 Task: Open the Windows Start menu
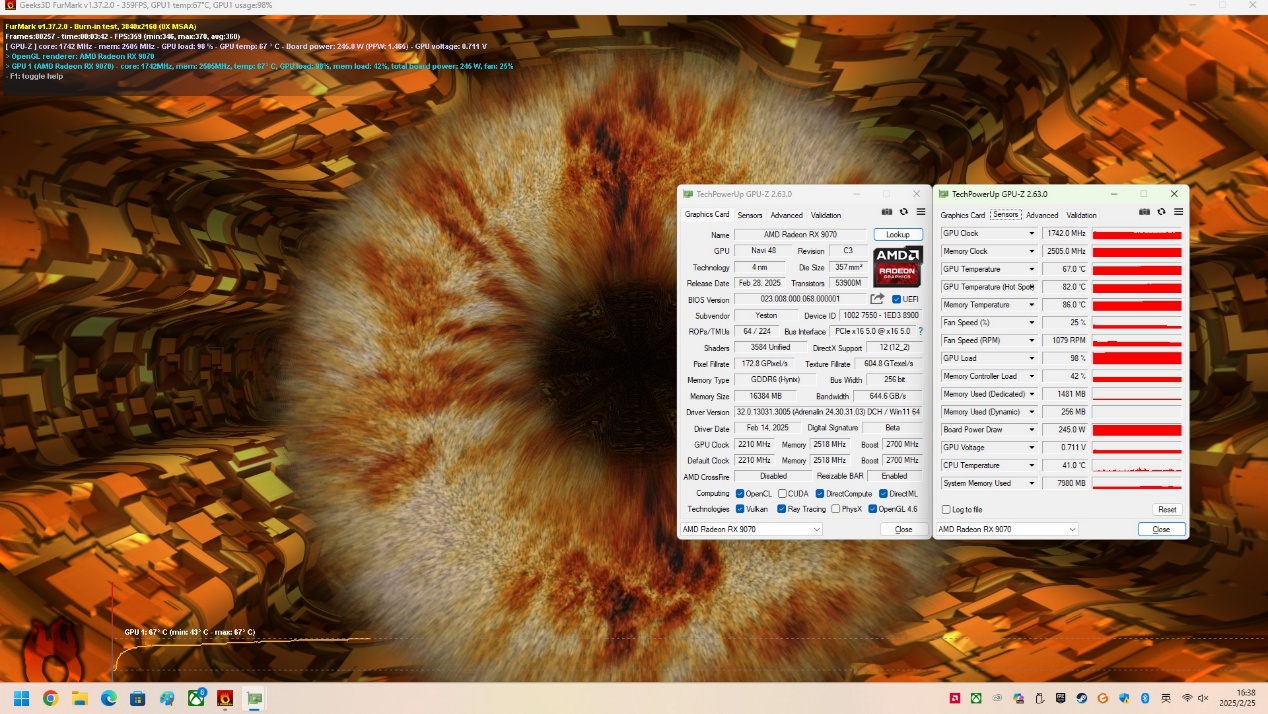21,698
